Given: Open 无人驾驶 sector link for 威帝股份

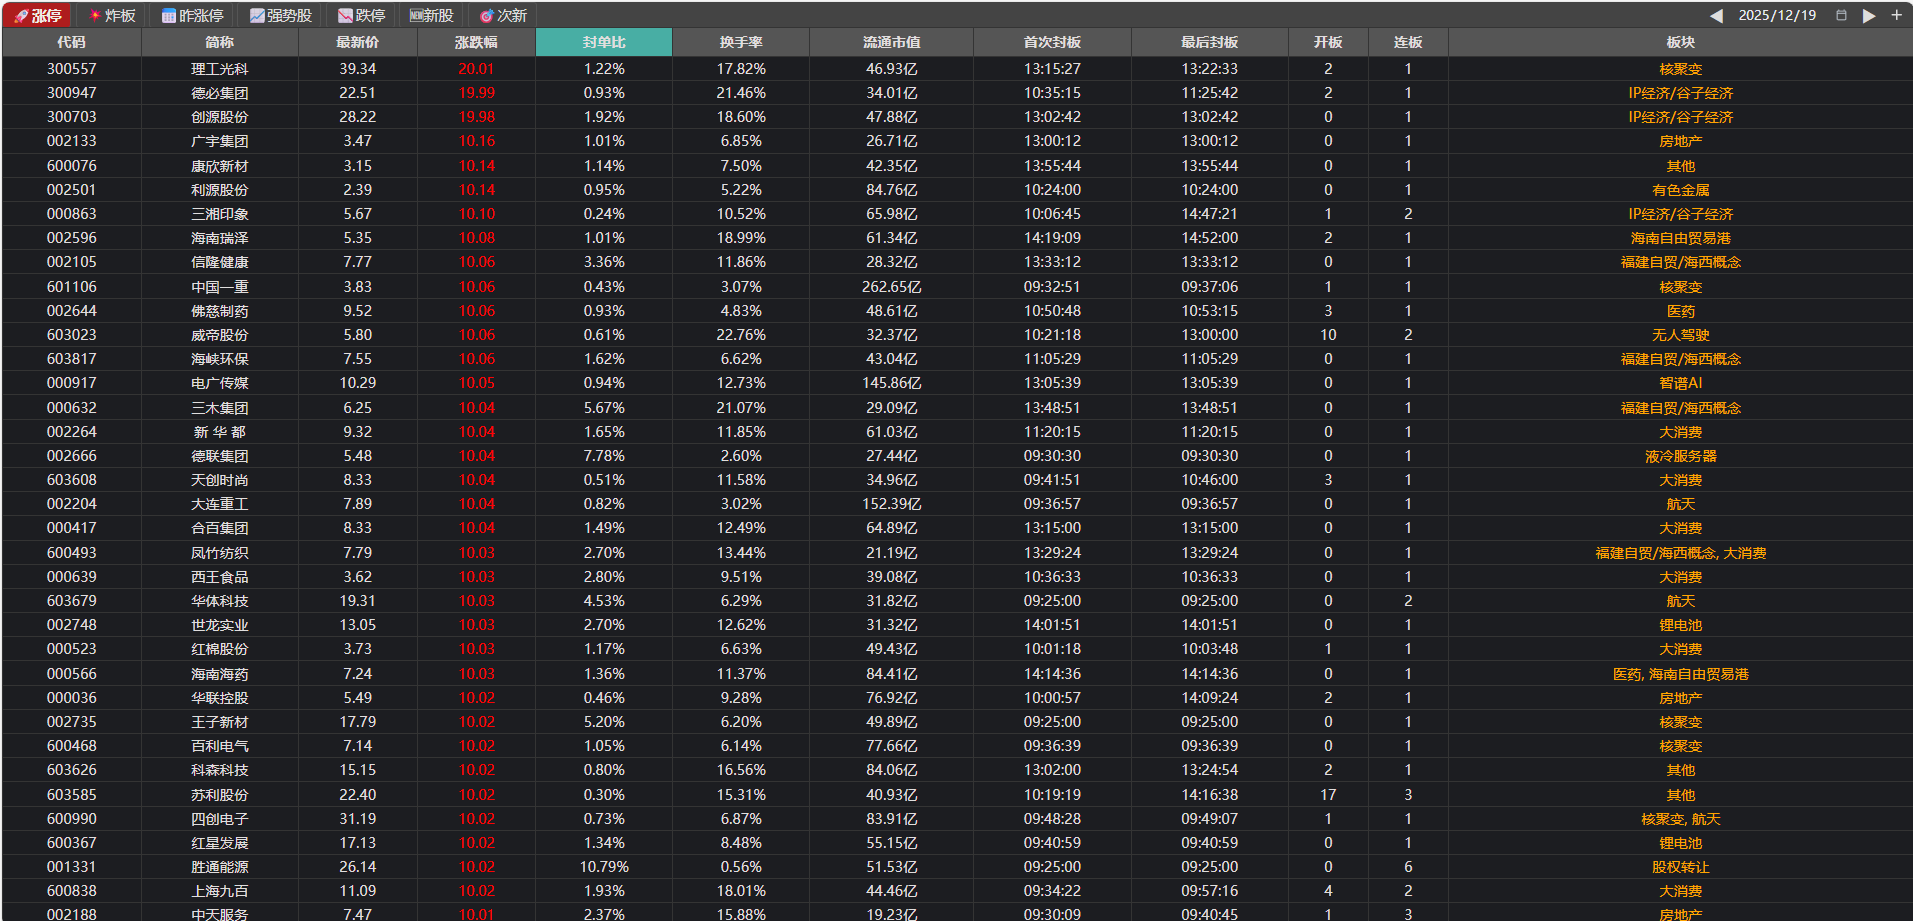Looking at the screenshot, I should coord(1680,335).
